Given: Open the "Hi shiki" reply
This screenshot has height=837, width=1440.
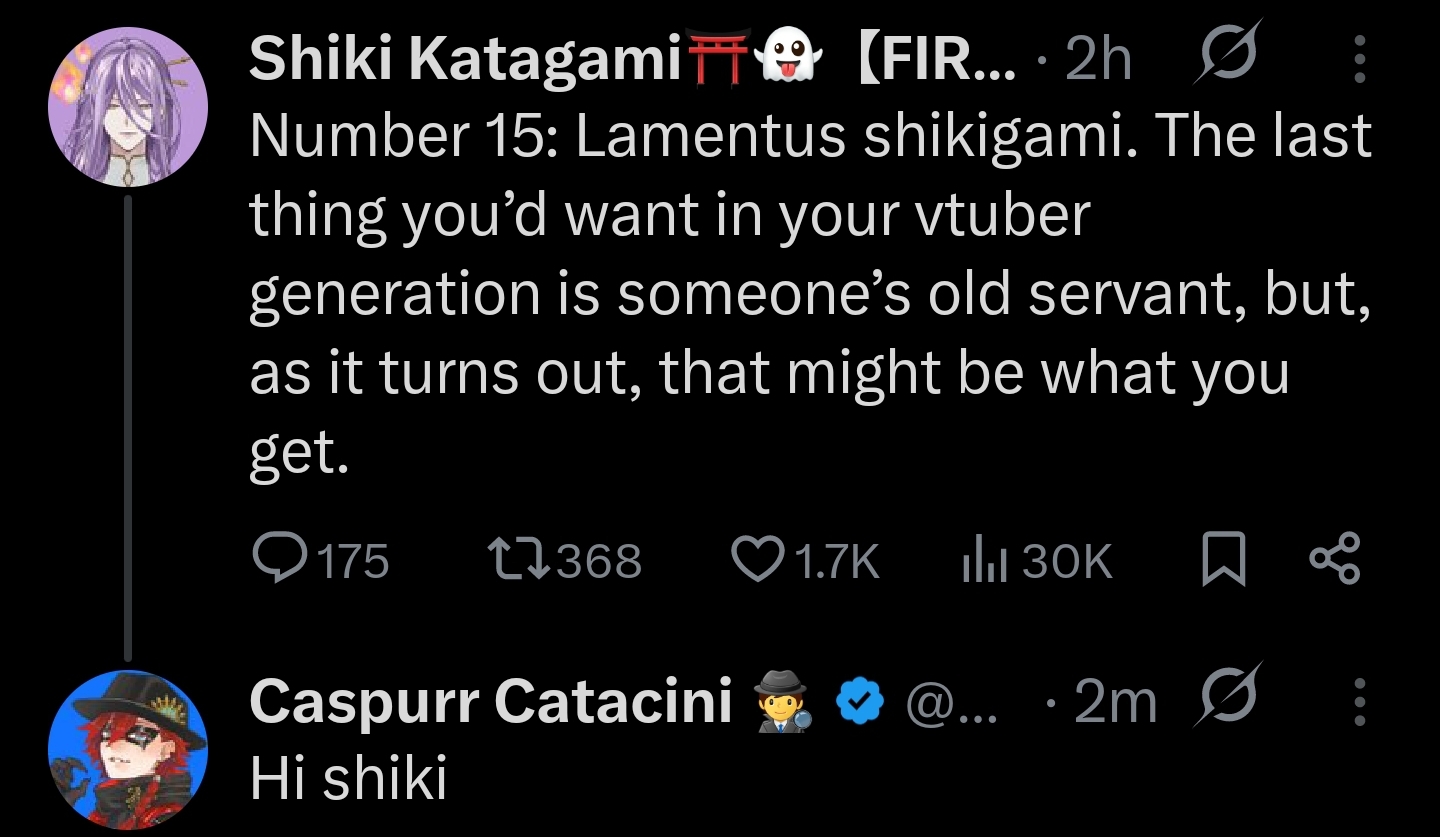Looking at the screenshot, I should click(x=347, y=778).
